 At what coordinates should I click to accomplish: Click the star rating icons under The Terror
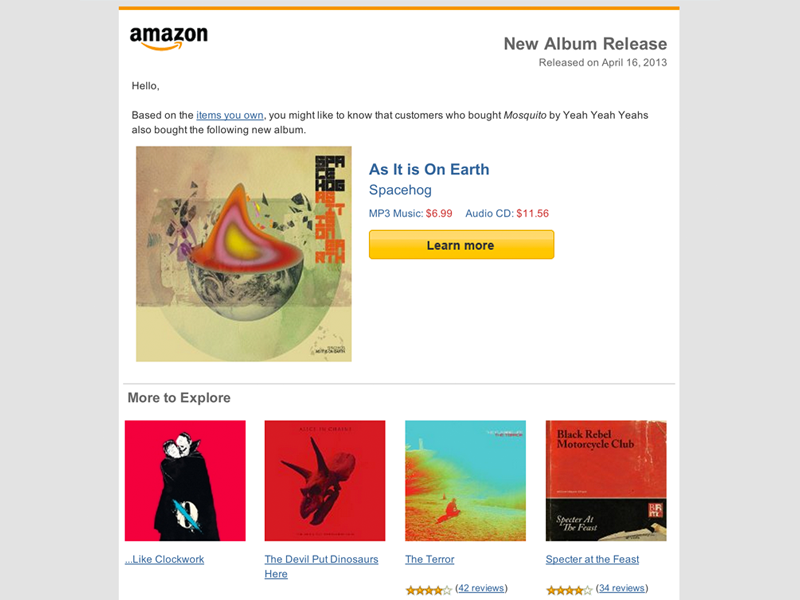point(429,590)
